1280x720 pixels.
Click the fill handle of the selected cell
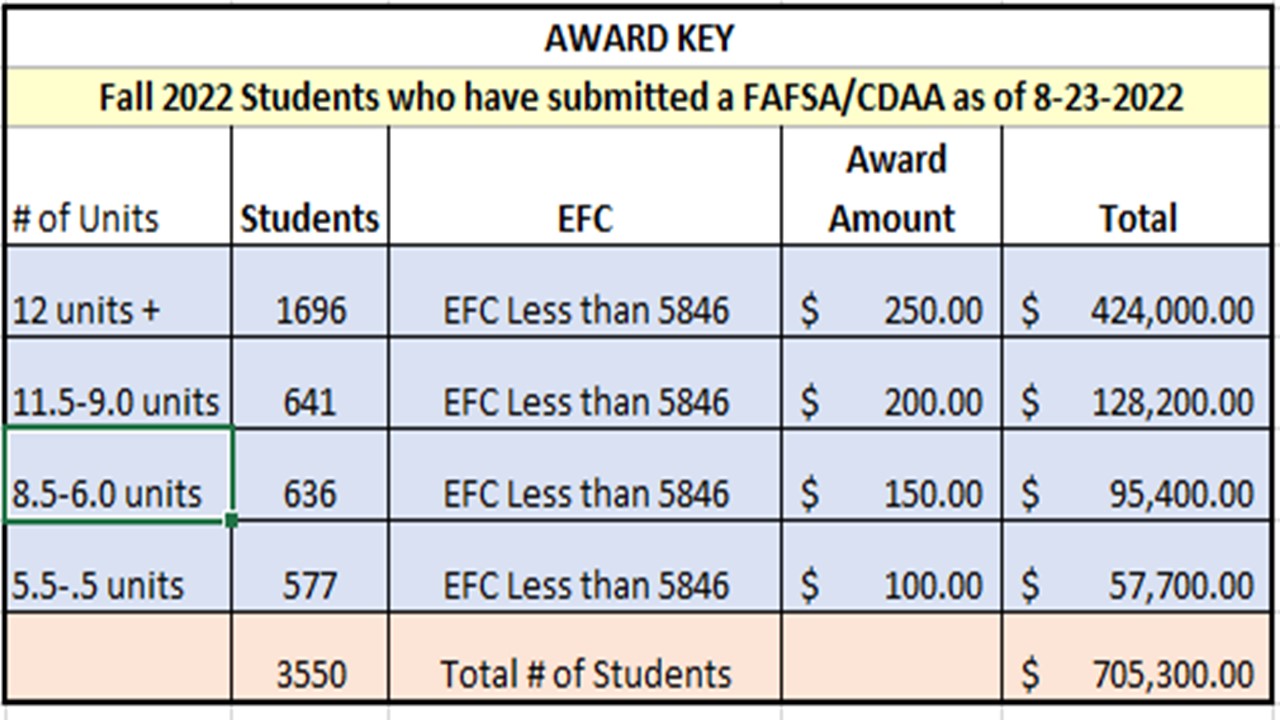click(232, 520)
